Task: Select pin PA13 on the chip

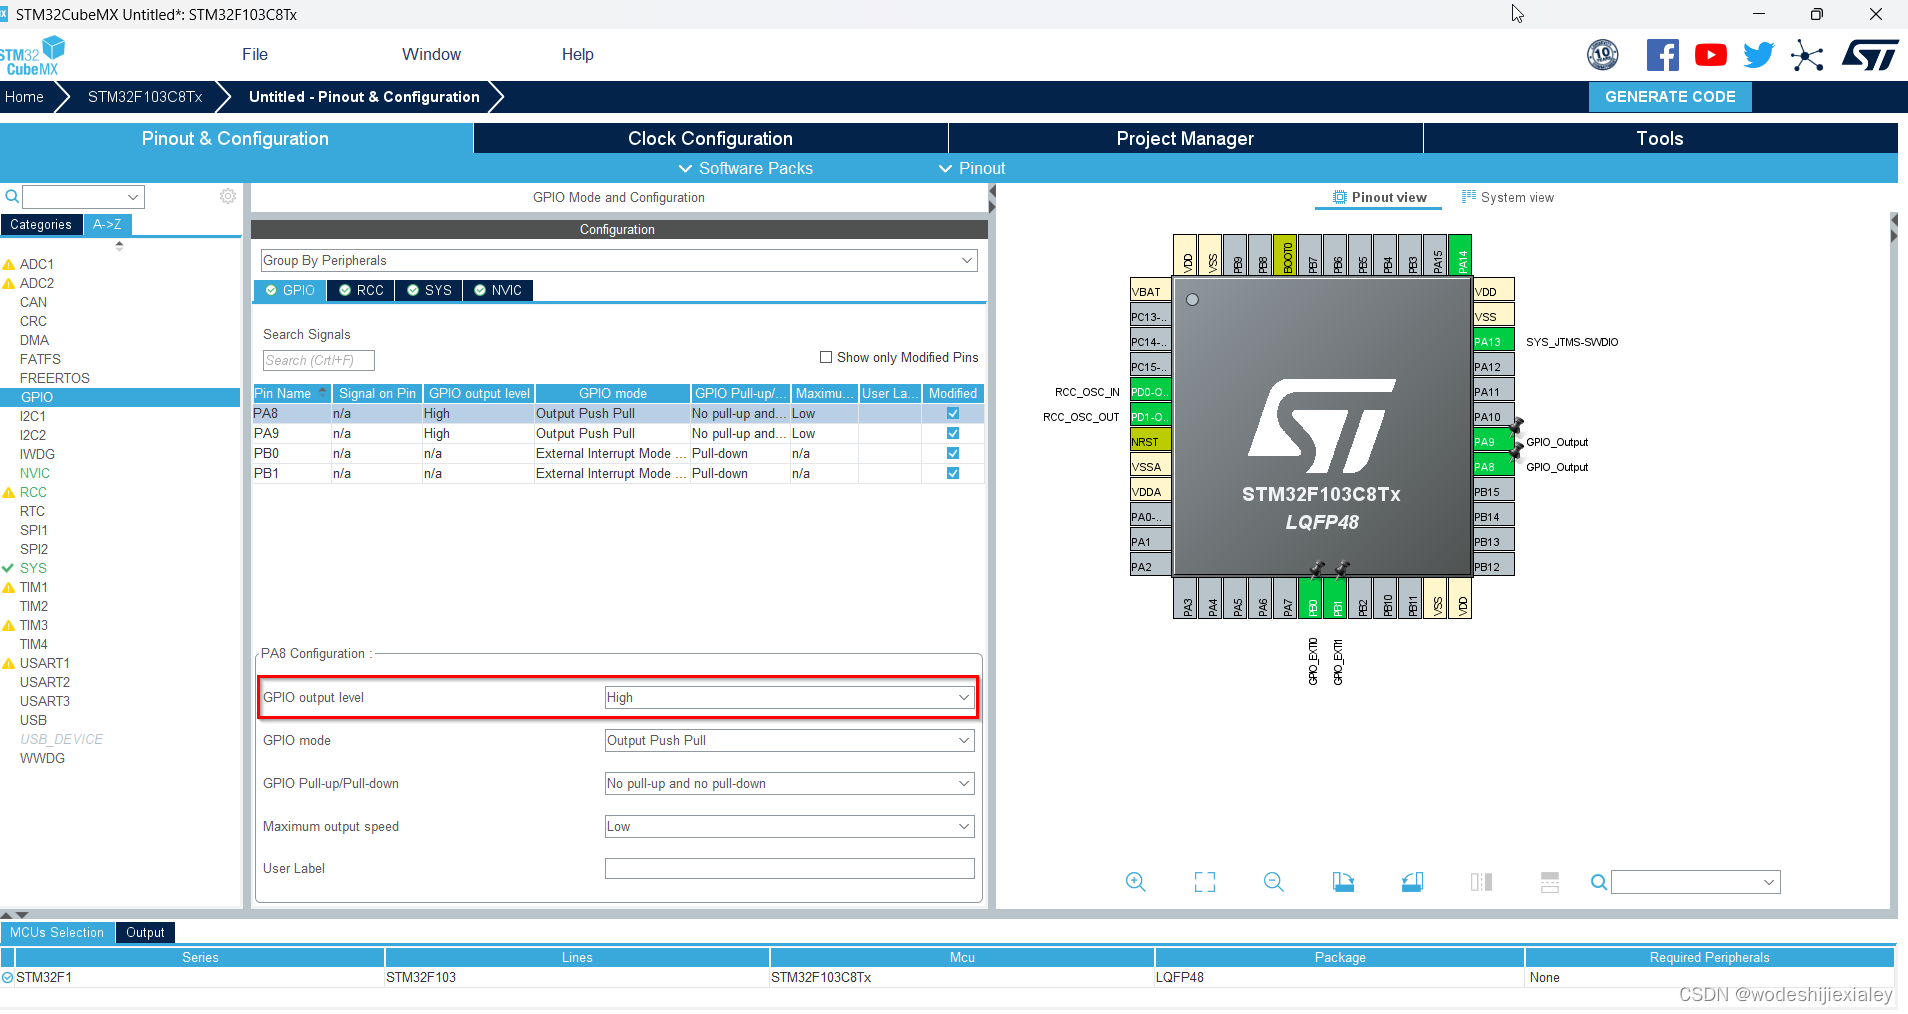Action: [1493, 342]
